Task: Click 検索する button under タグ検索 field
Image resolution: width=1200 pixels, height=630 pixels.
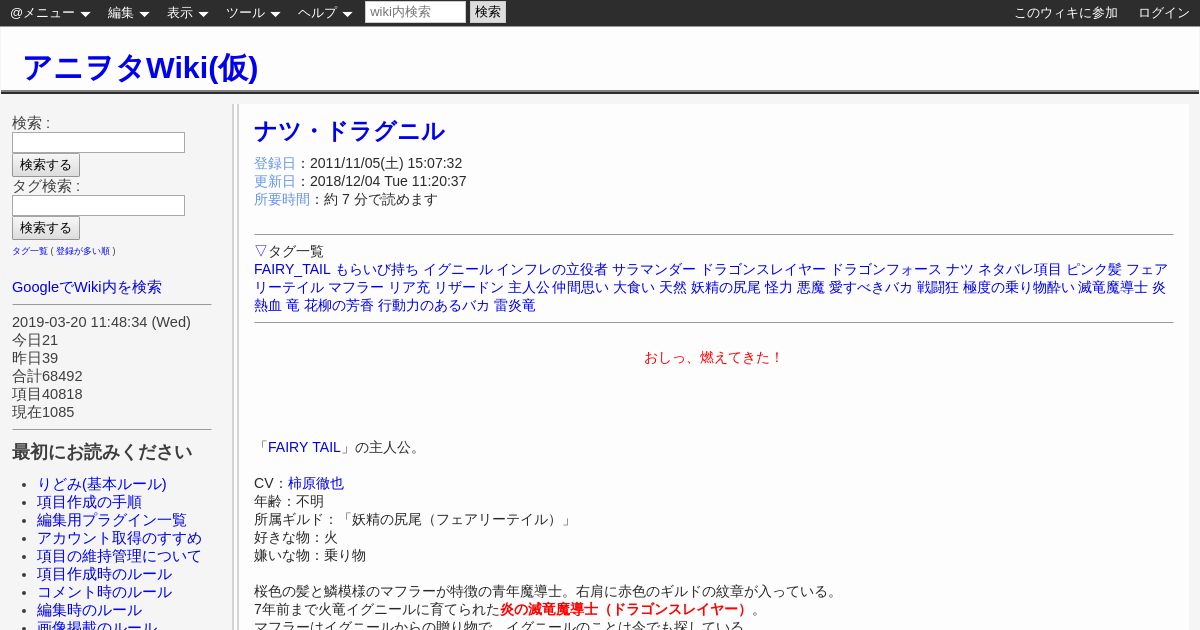Action: [46, 228]
